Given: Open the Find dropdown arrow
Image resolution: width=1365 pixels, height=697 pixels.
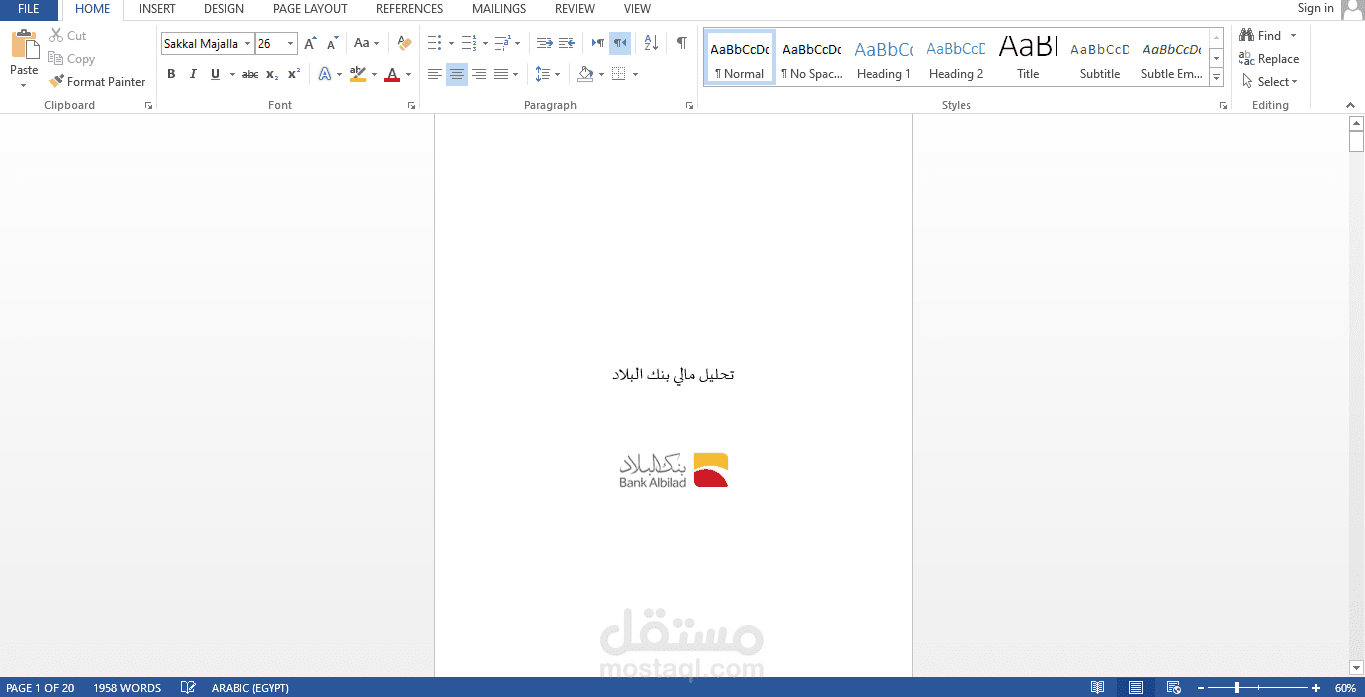Looking at the screenshot, I should pyautogui.click(x=1293, y=36).
